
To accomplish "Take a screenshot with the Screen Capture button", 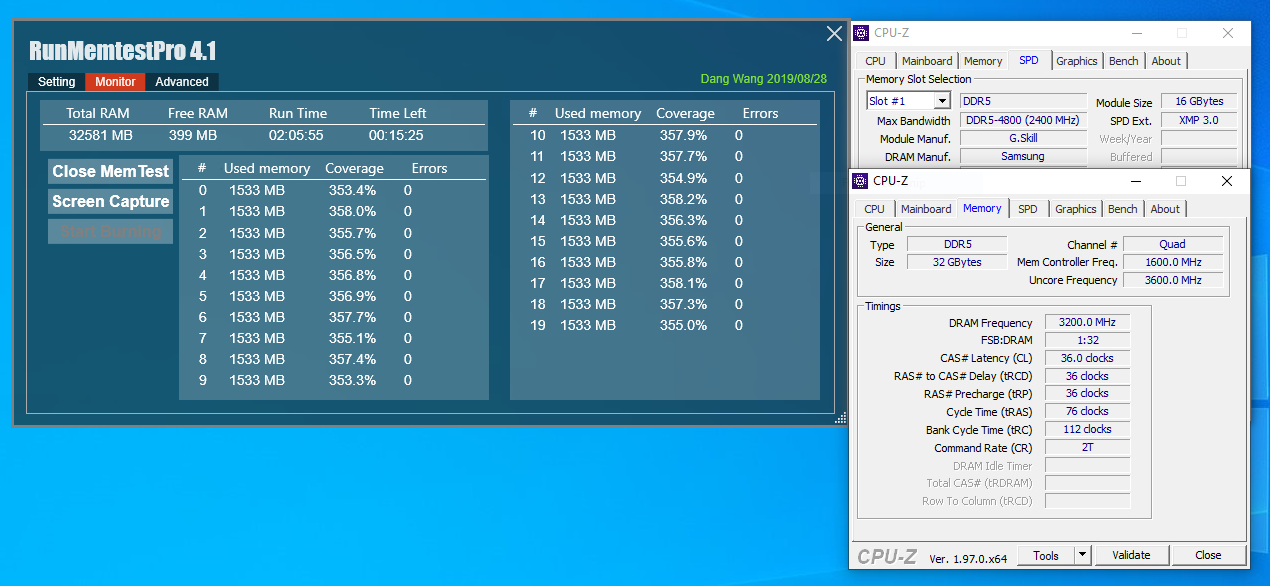I will [111, 201].
